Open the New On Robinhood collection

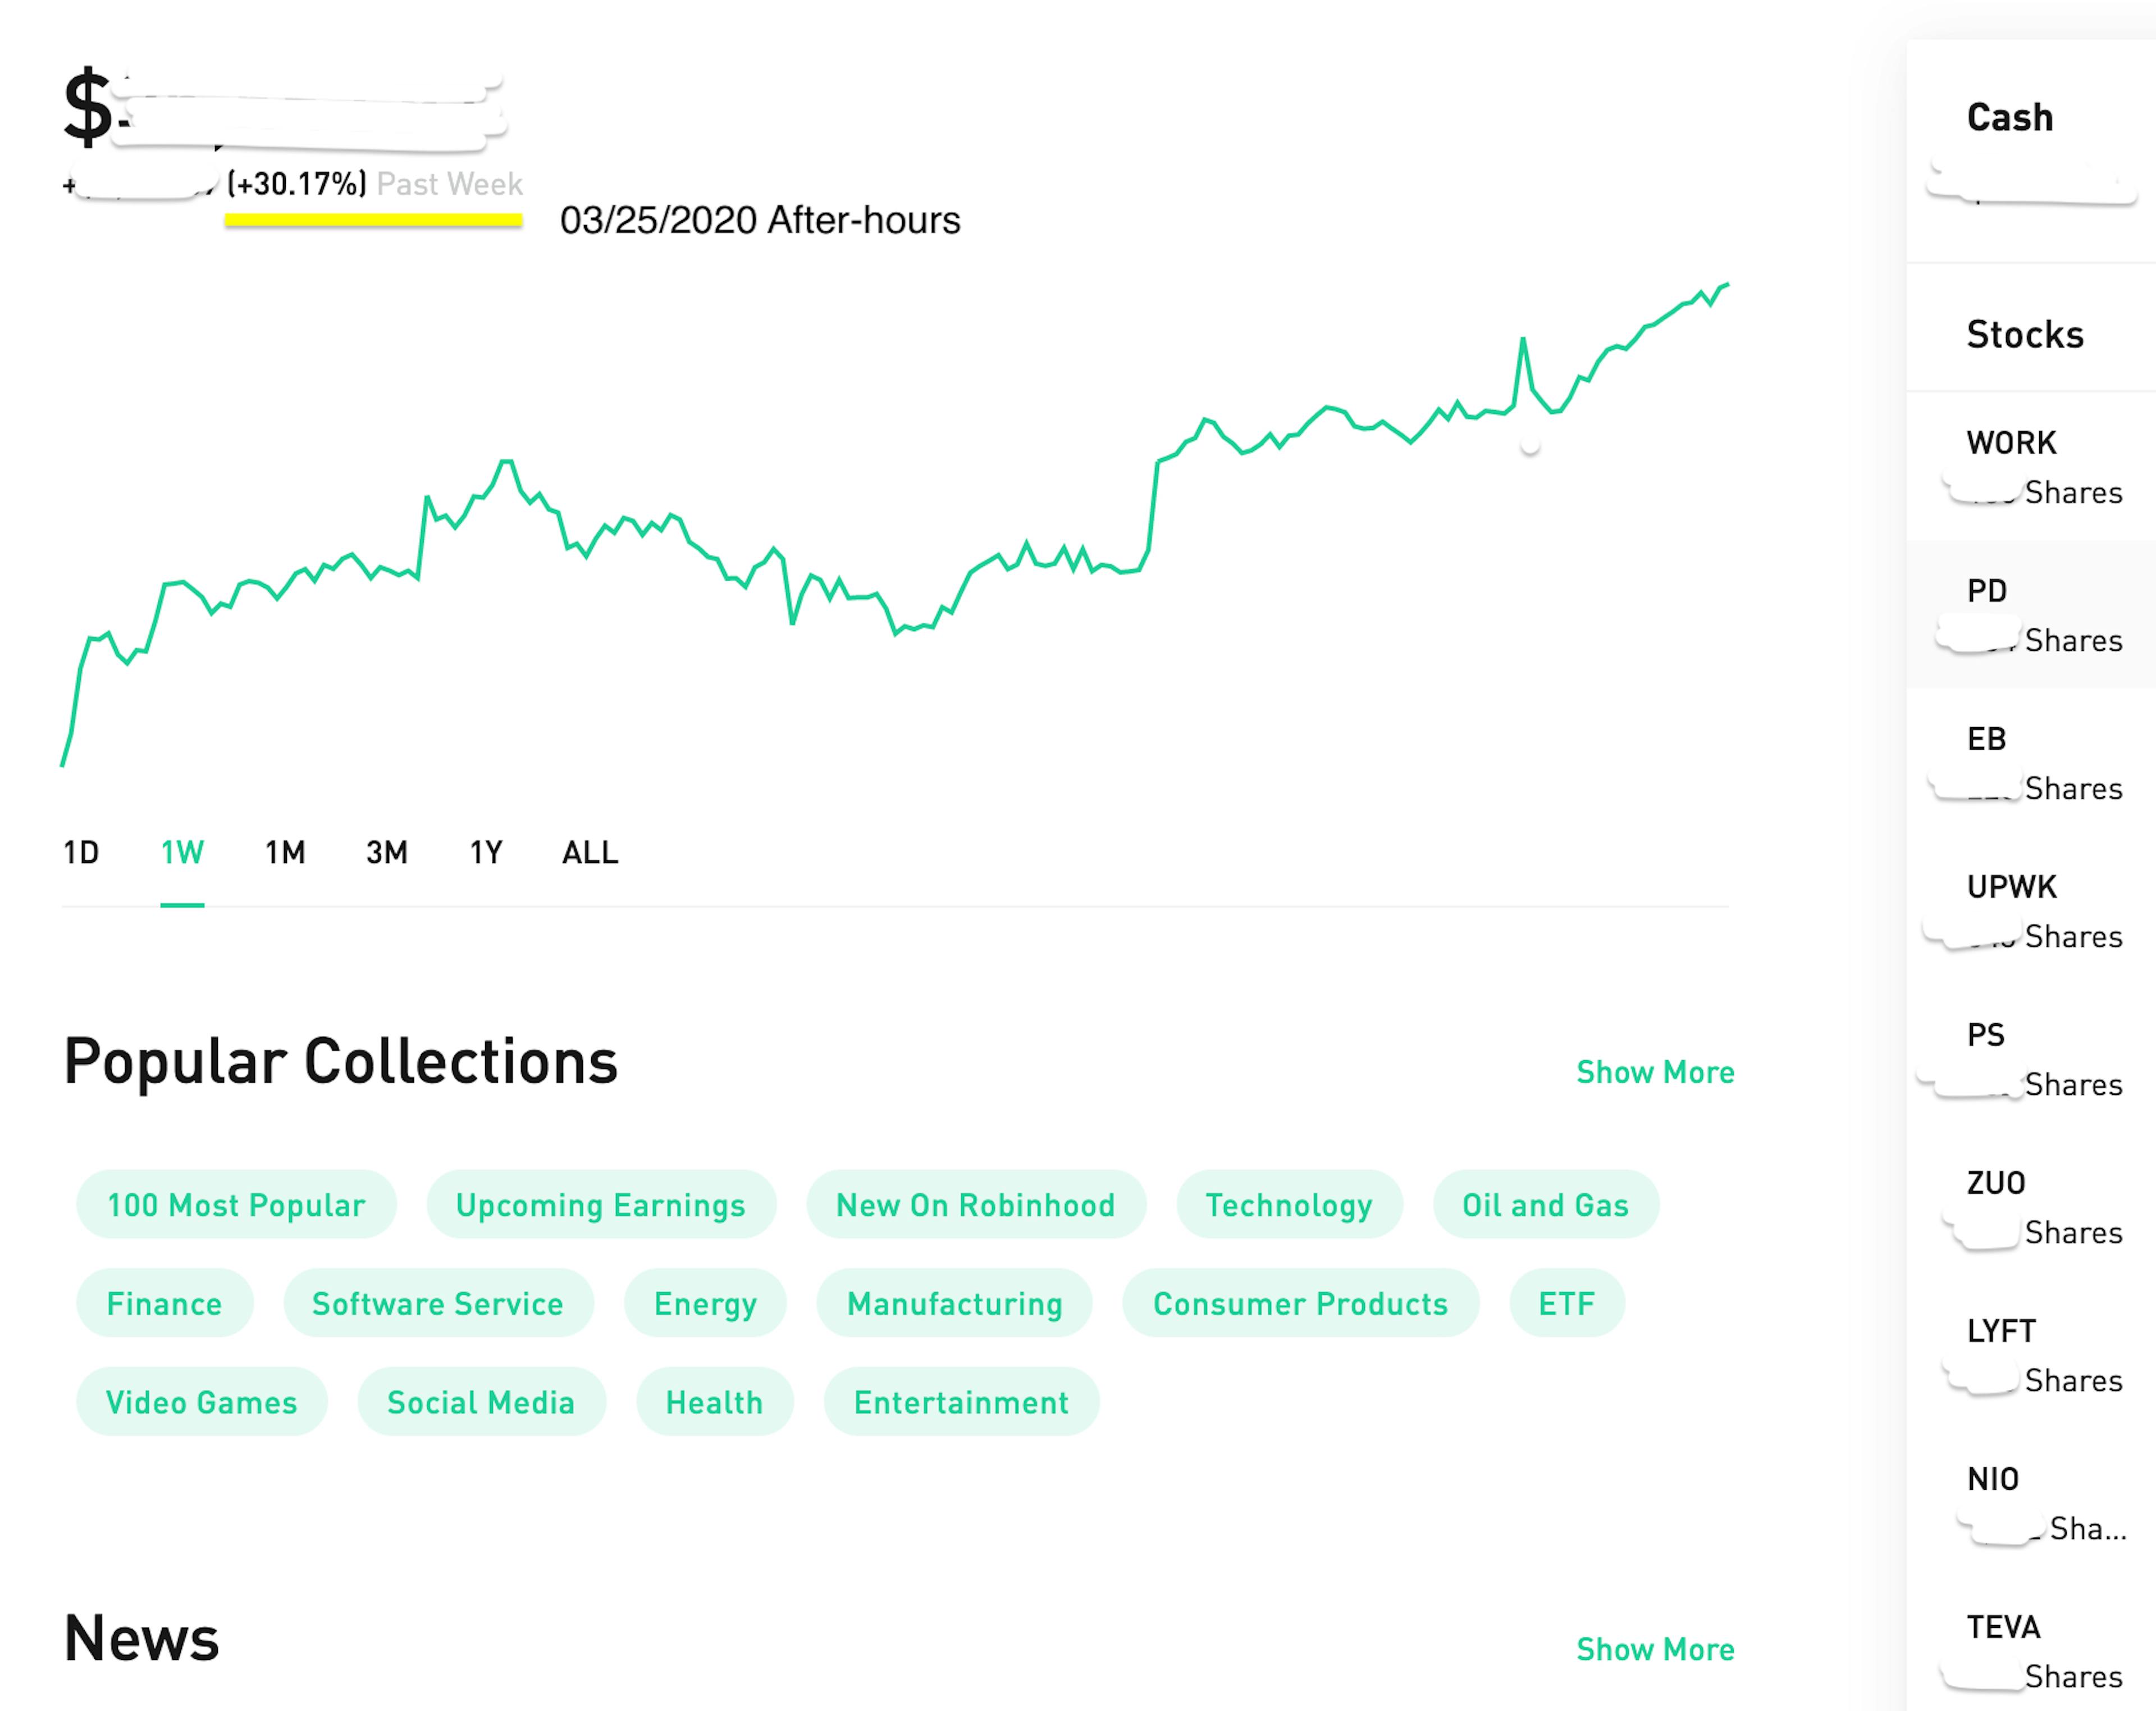[x=975, y=1205]
